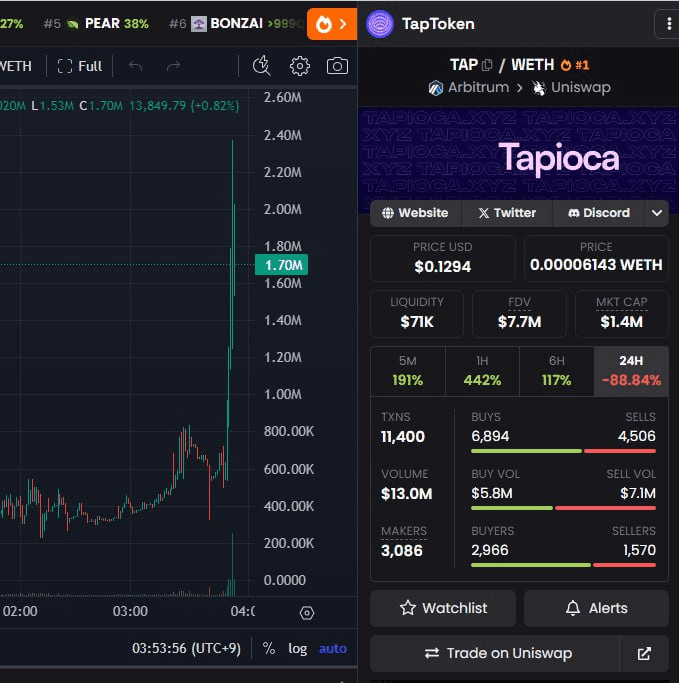Screen dimensions: 679x683
Task: Click the 03:00 time axis label
Action: tap(130, 611)
